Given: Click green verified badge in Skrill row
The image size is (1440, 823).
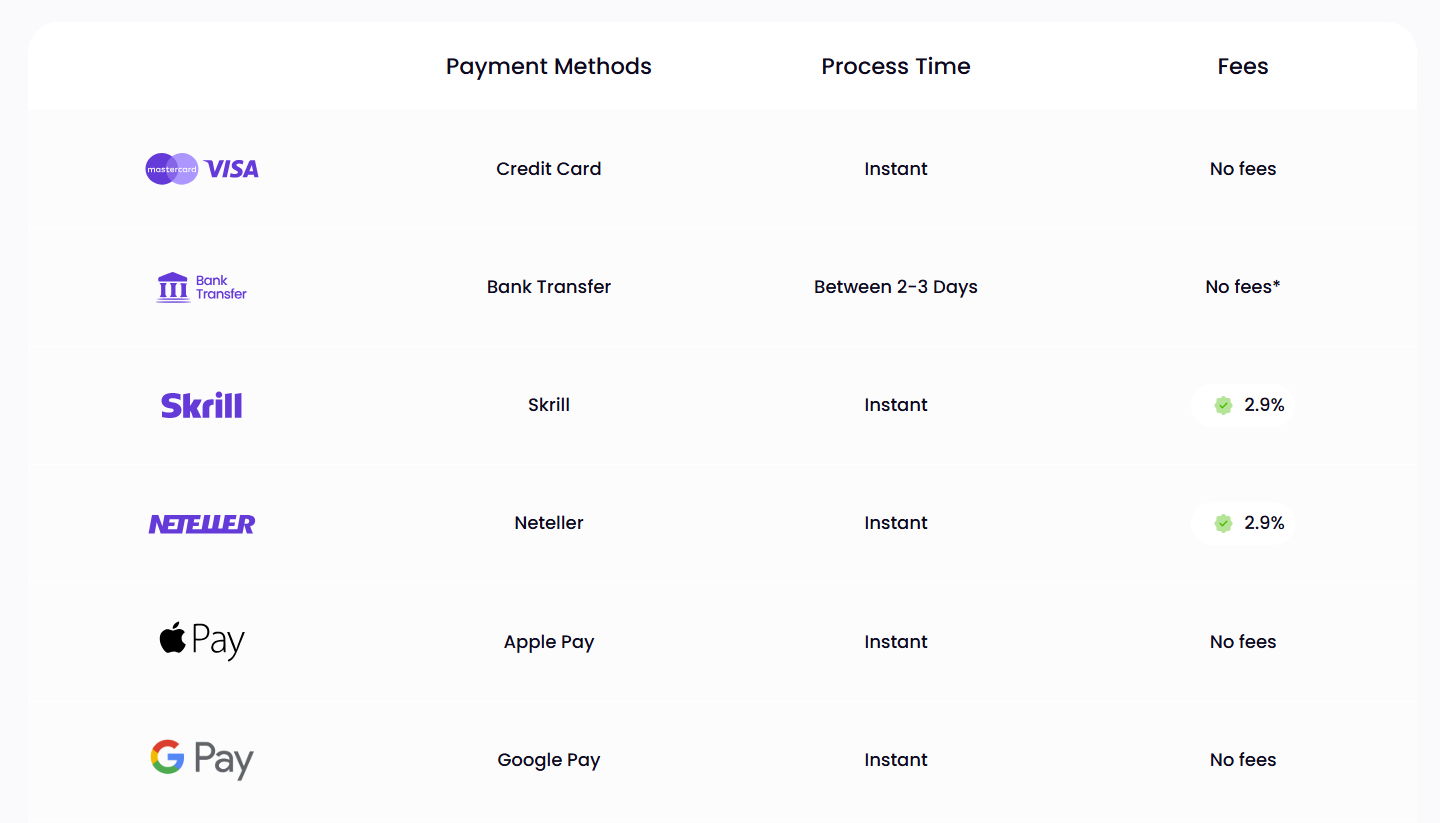Looking at the screenshot, I should point(1223,405).
